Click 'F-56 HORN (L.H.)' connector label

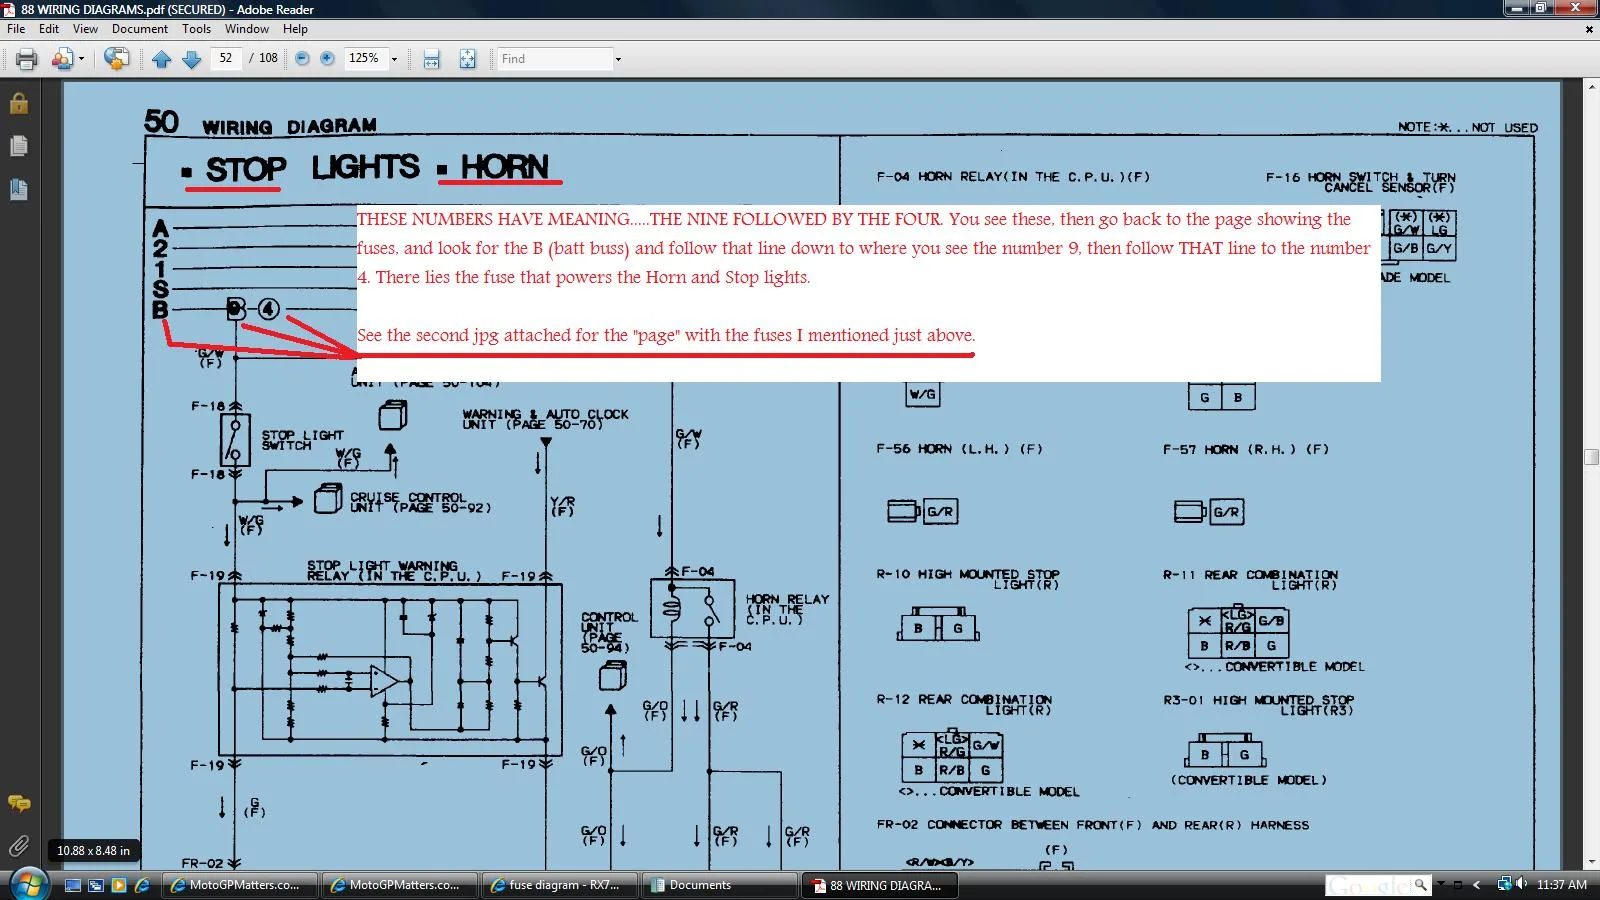click(x=959, y=449)
